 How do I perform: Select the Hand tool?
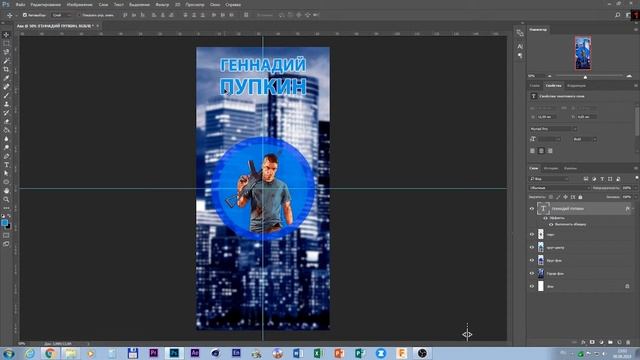[x=6, y=191]
